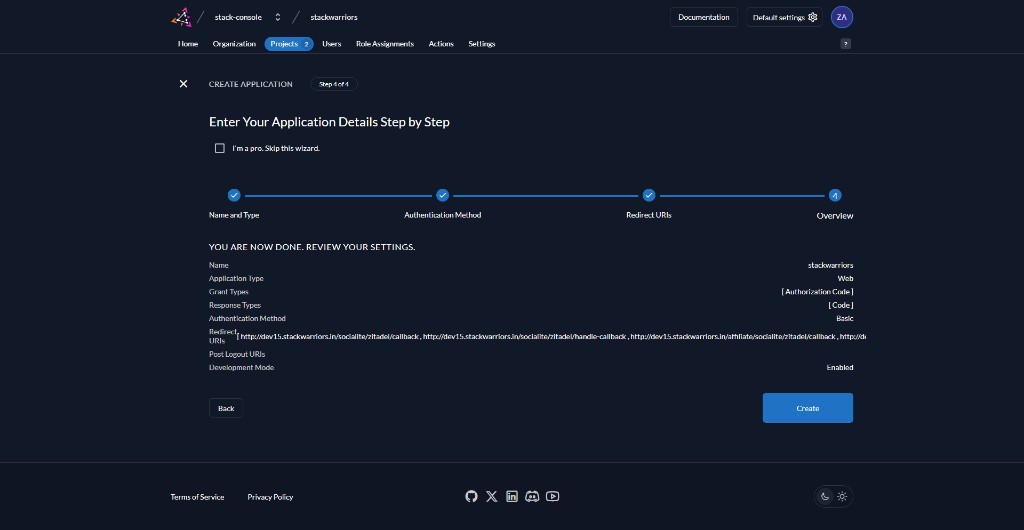
Task: Open Default settings with gear icon
Action: 784,17
